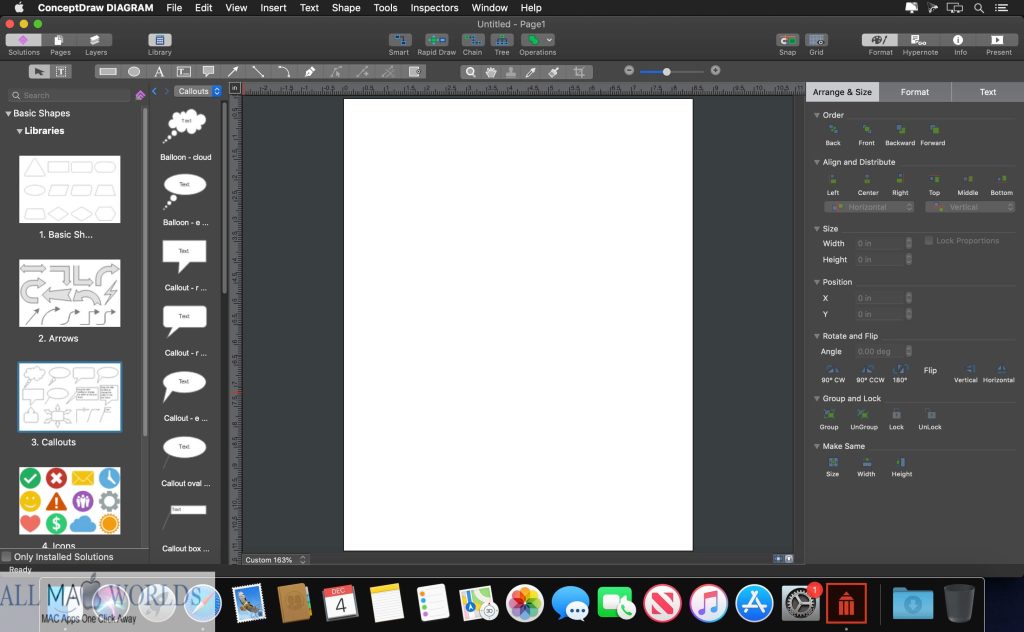Select the Ellipse drawing tool

click(x=134, y=72)
